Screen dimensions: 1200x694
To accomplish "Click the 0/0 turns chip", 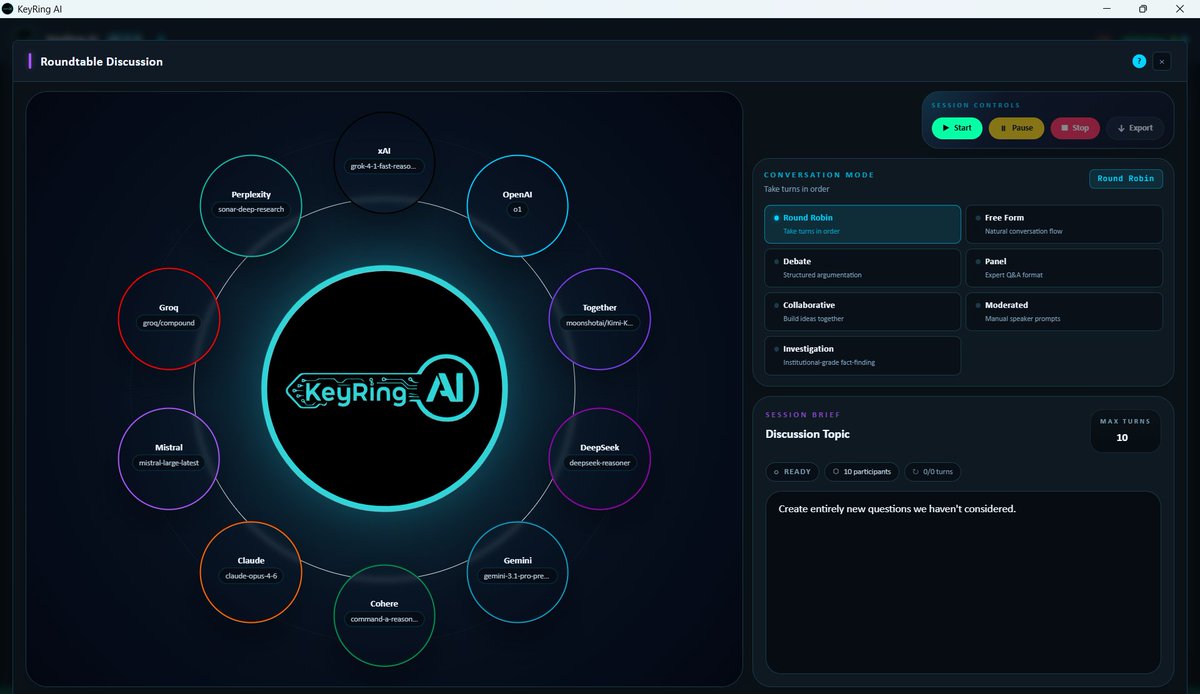I will coord(933,472).
